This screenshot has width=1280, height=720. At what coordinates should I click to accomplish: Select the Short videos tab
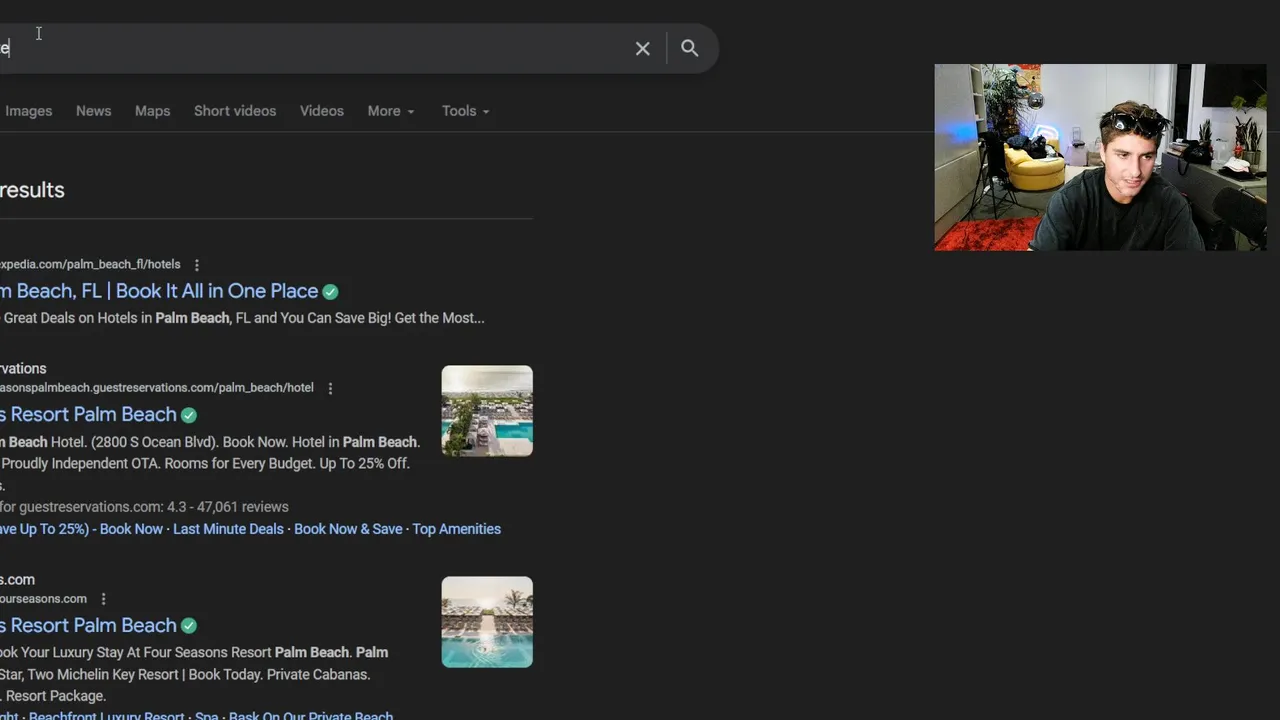(x=235, y=111)
